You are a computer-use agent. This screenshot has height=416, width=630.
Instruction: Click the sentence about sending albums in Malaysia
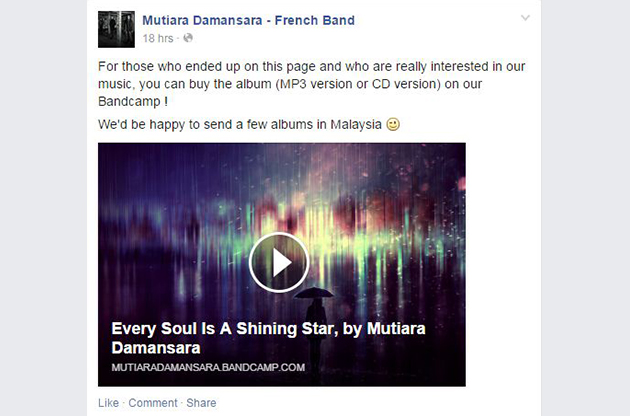[240, 125]
